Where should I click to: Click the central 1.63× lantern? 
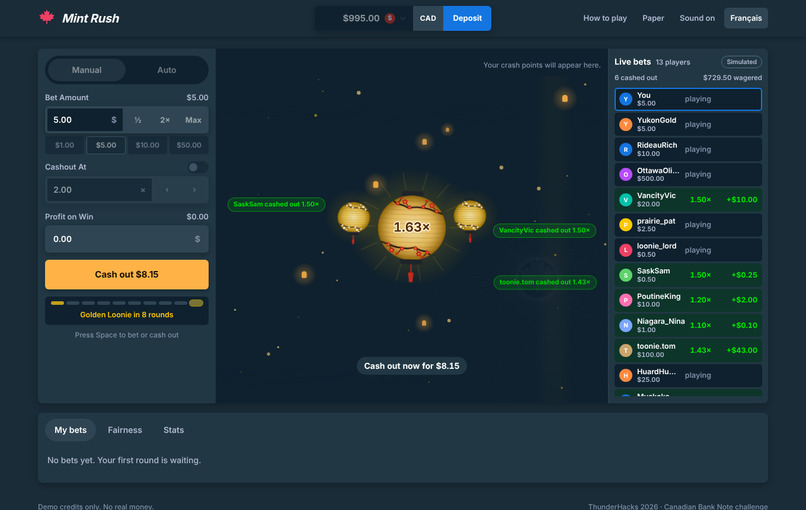(x=411, y=227)
